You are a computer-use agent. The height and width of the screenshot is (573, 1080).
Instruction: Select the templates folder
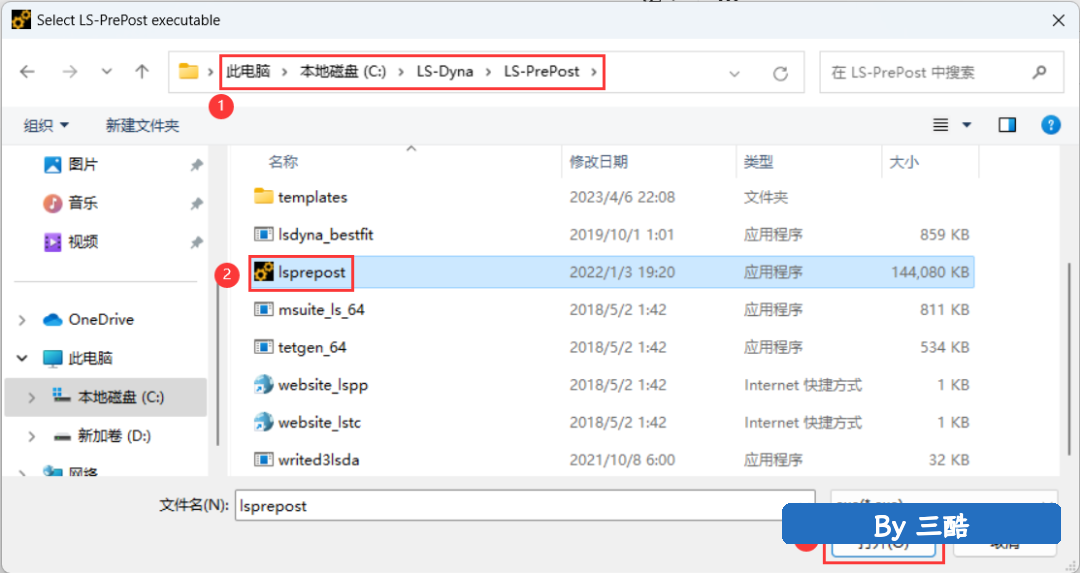pyautogui.click(x=313, y=197)
